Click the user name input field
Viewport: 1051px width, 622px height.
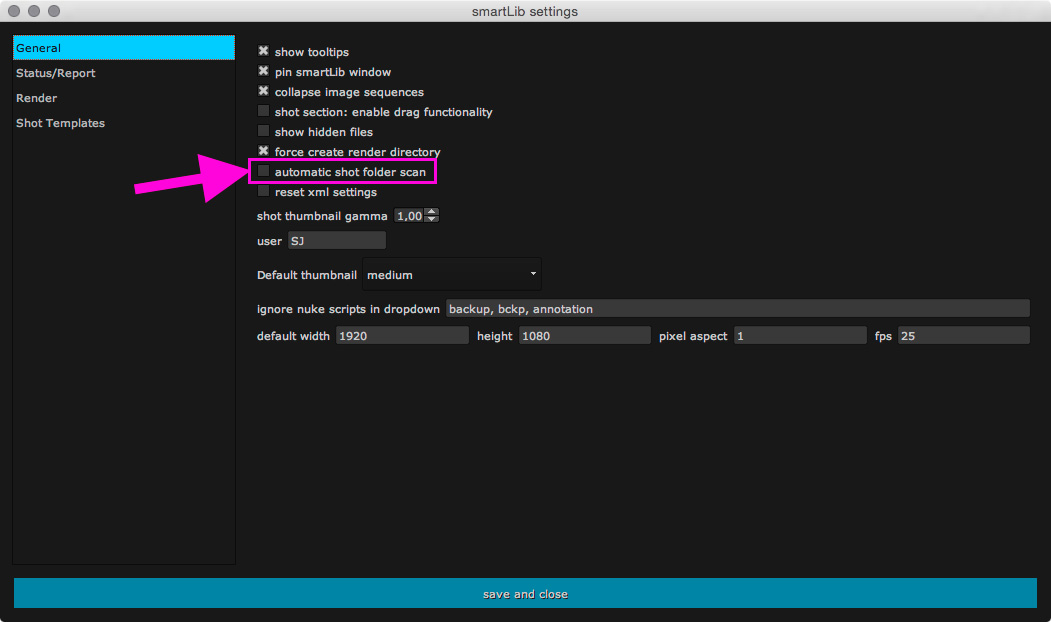click(336, 241)
